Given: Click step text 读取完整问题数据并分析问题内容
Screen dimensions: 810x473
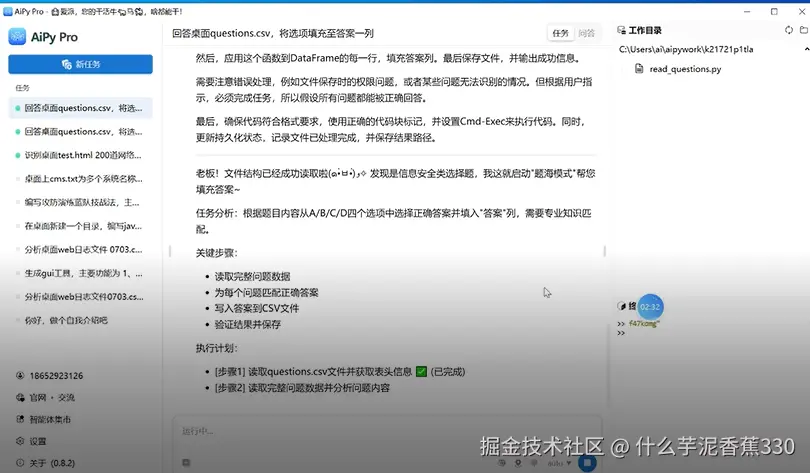Looking at the screenshot, I should pyautogui.click(x=319, y=388).
